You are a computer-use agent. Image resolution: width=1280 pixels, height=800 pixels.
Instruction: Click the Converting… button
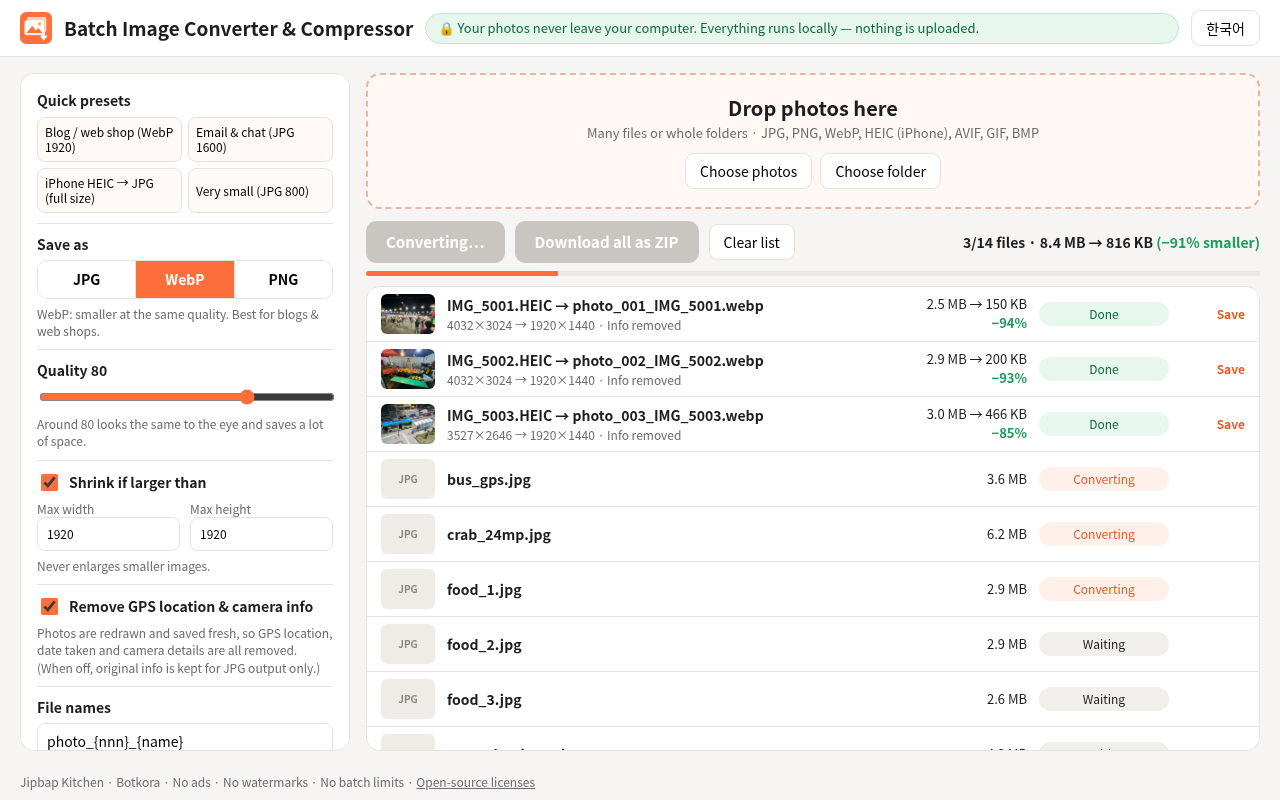pyautogui.click(x=435, y=242)
